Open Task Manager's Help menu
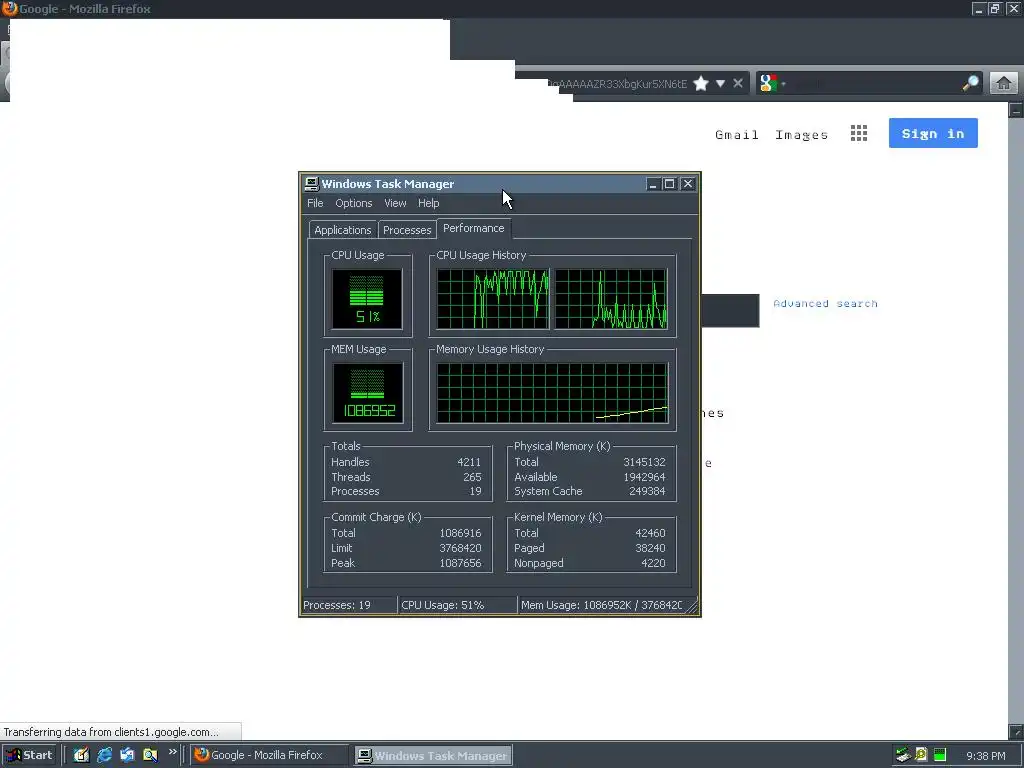This screenshot has width=1024, height=768. tap(428, 203)
